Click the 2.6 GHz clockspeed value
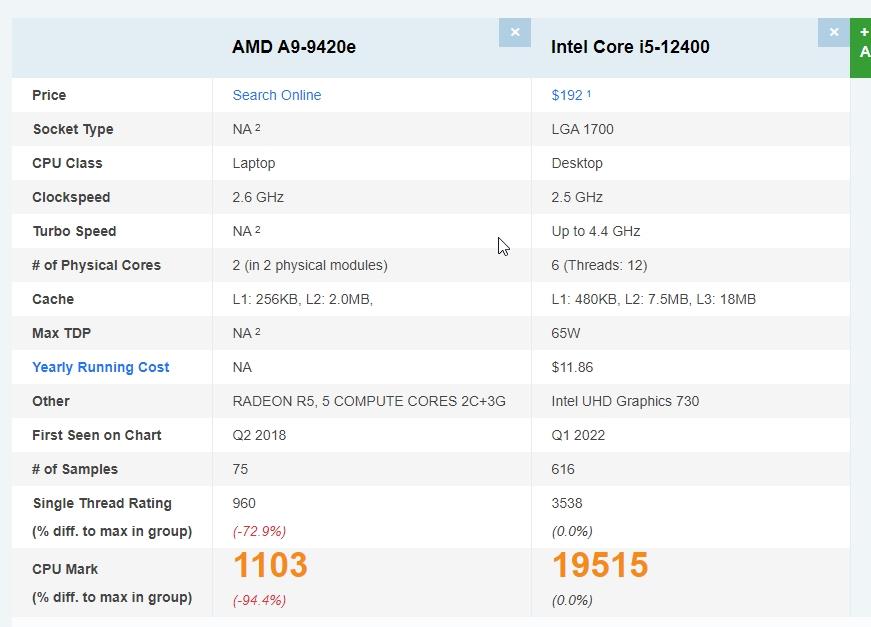The image size is (871, 627). [258, 197]
